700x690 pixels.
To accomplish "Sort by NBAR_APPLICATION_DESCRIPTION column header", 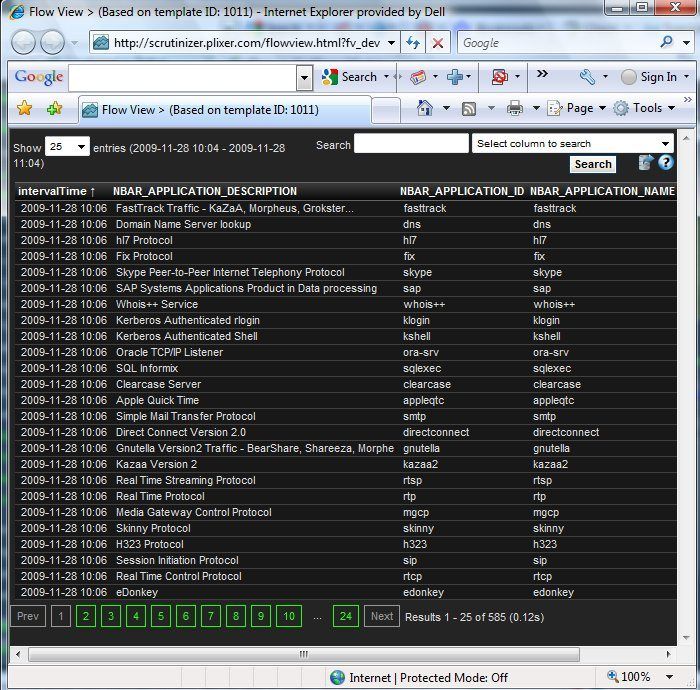I will pos(205,191).
